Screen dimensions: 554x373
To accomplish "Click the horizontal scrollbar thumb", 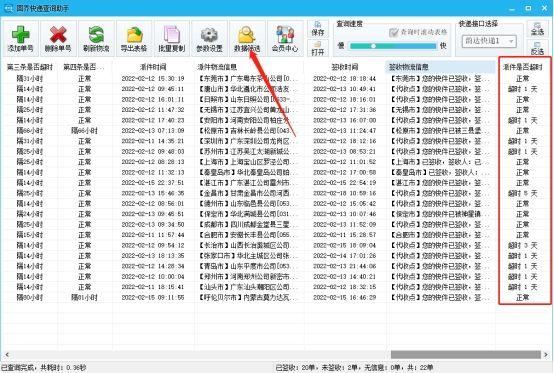I will click(466, 354).
